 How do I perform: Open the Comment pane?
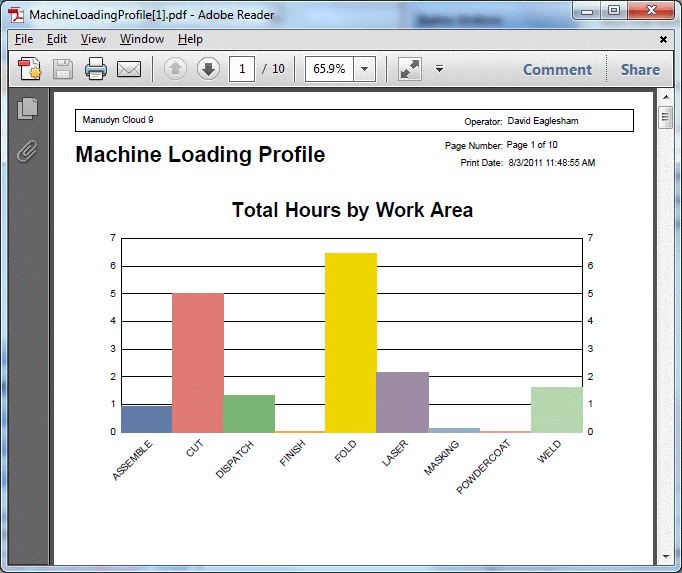557,69
